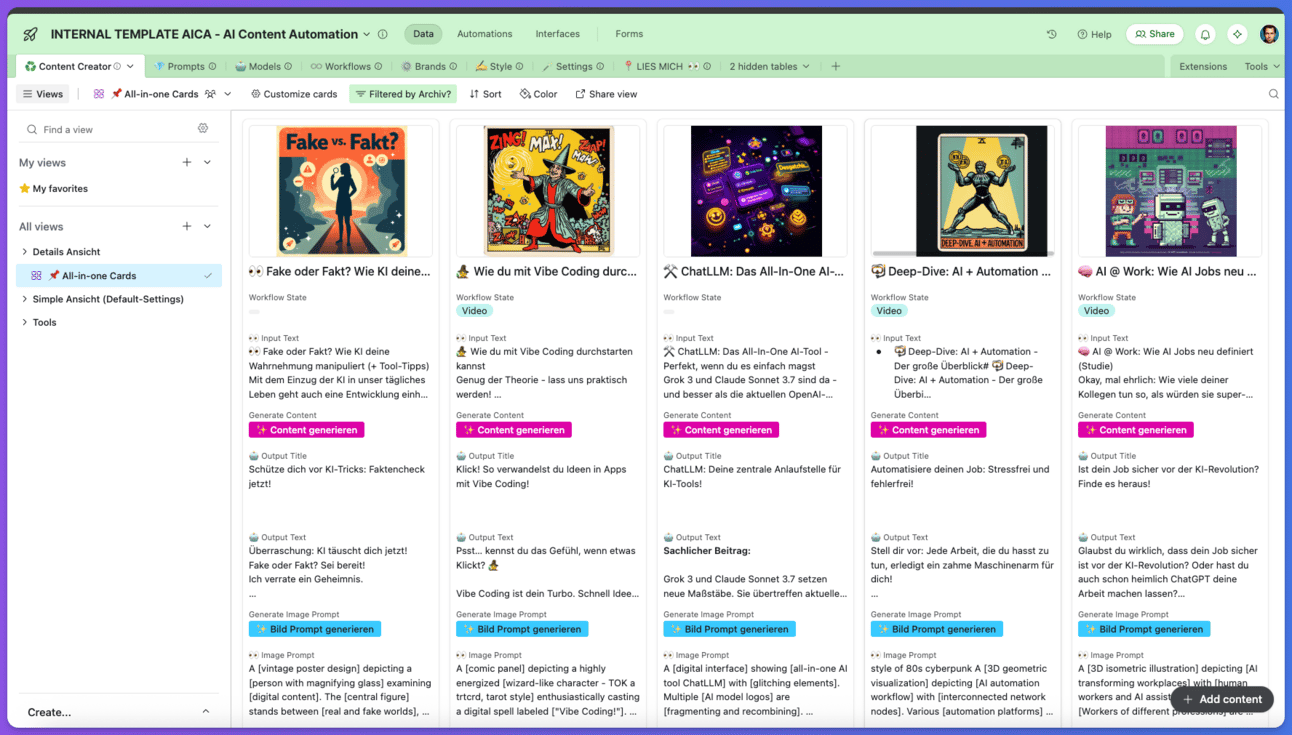Viewport: 1292px width, 735px height.
Task: Toggle the Views sidebar
Action: pos(43,94)
